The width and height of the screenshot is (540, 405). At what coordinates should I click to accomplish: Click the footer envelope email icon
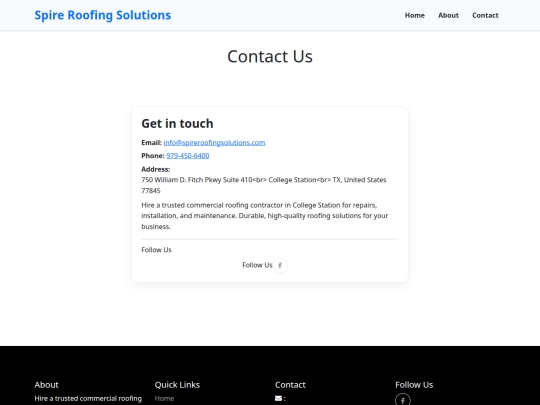[x=278, y=398]
